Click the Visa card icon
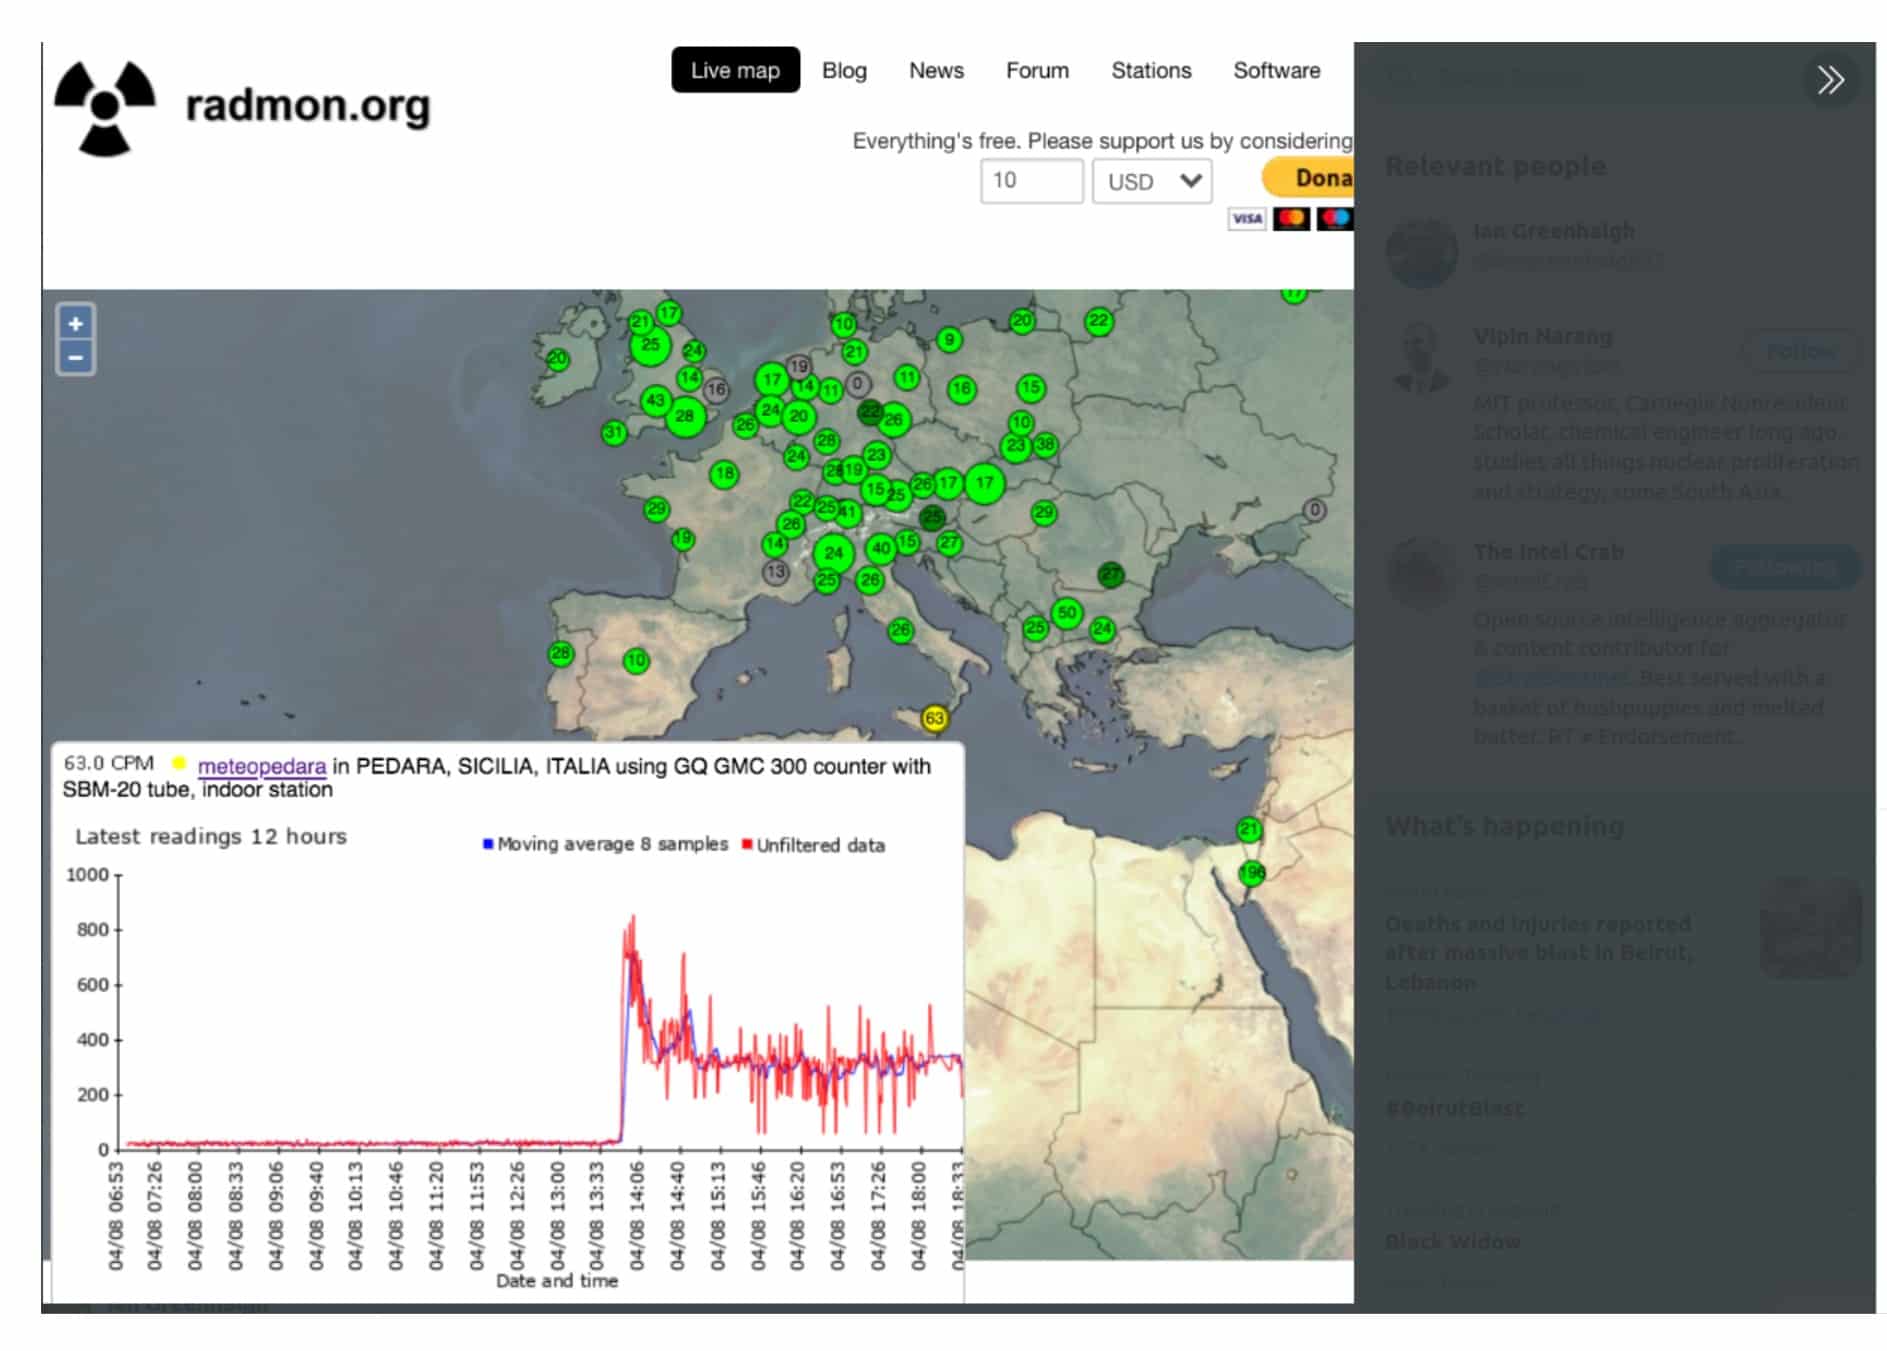The image size is (1887, 1351). (1246, 219)
